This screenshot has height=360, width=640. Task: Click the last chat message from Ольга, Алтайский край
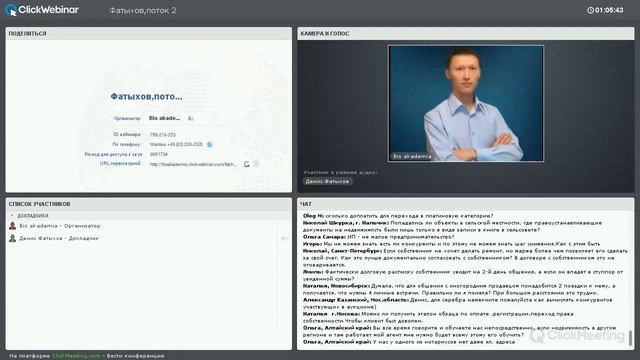coord(409,342)
